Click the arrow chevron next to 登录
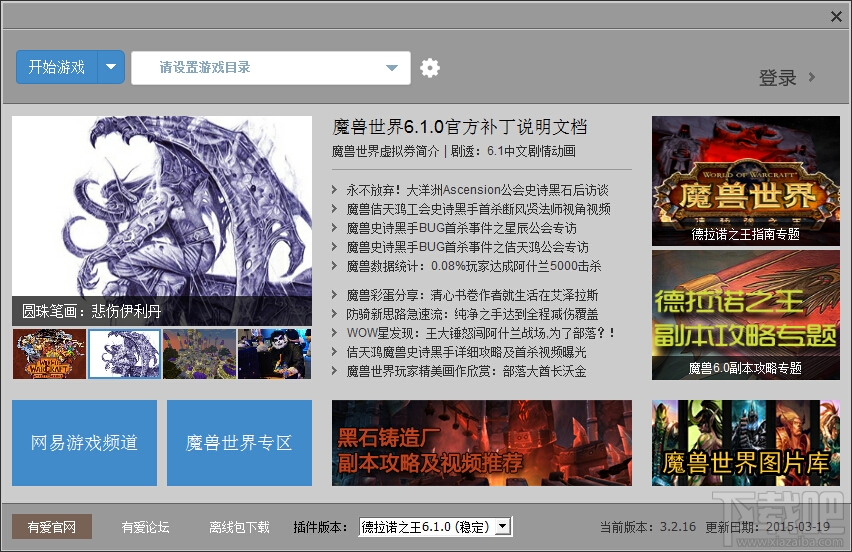The width and height of the screenshot is (852, 552). click(812, 77)
